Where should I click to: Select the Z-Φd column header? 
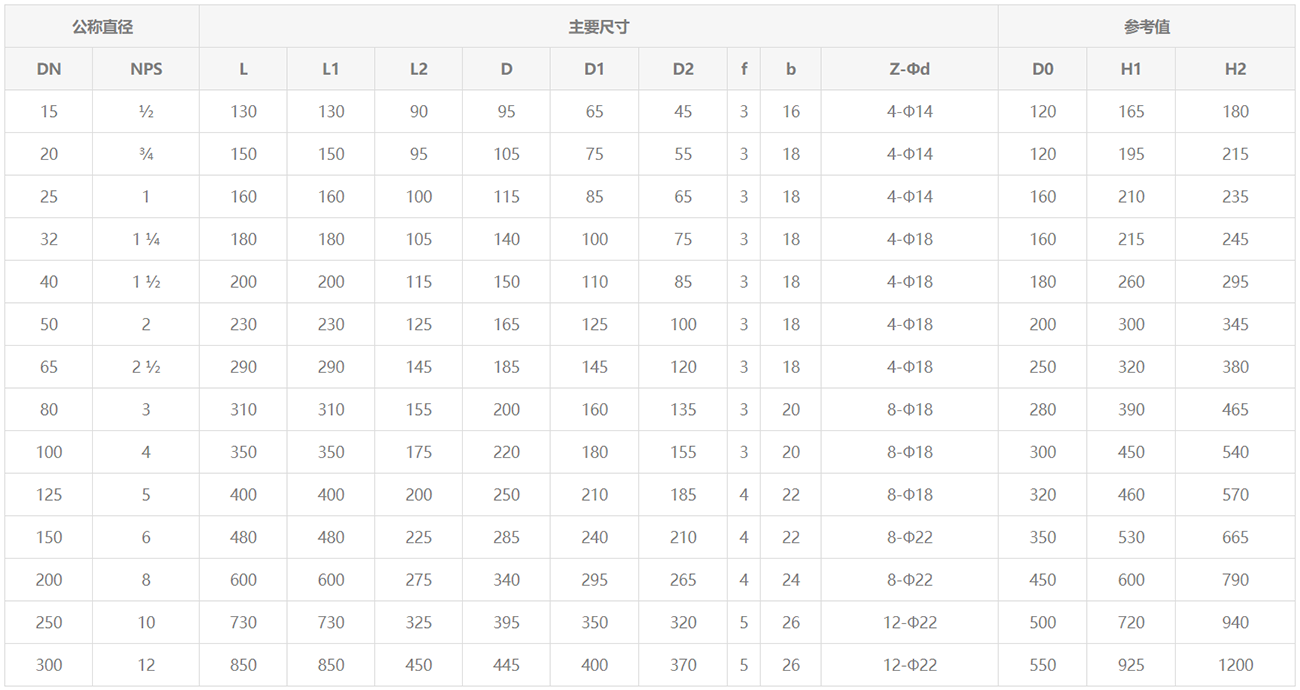(x=910, y=69)
